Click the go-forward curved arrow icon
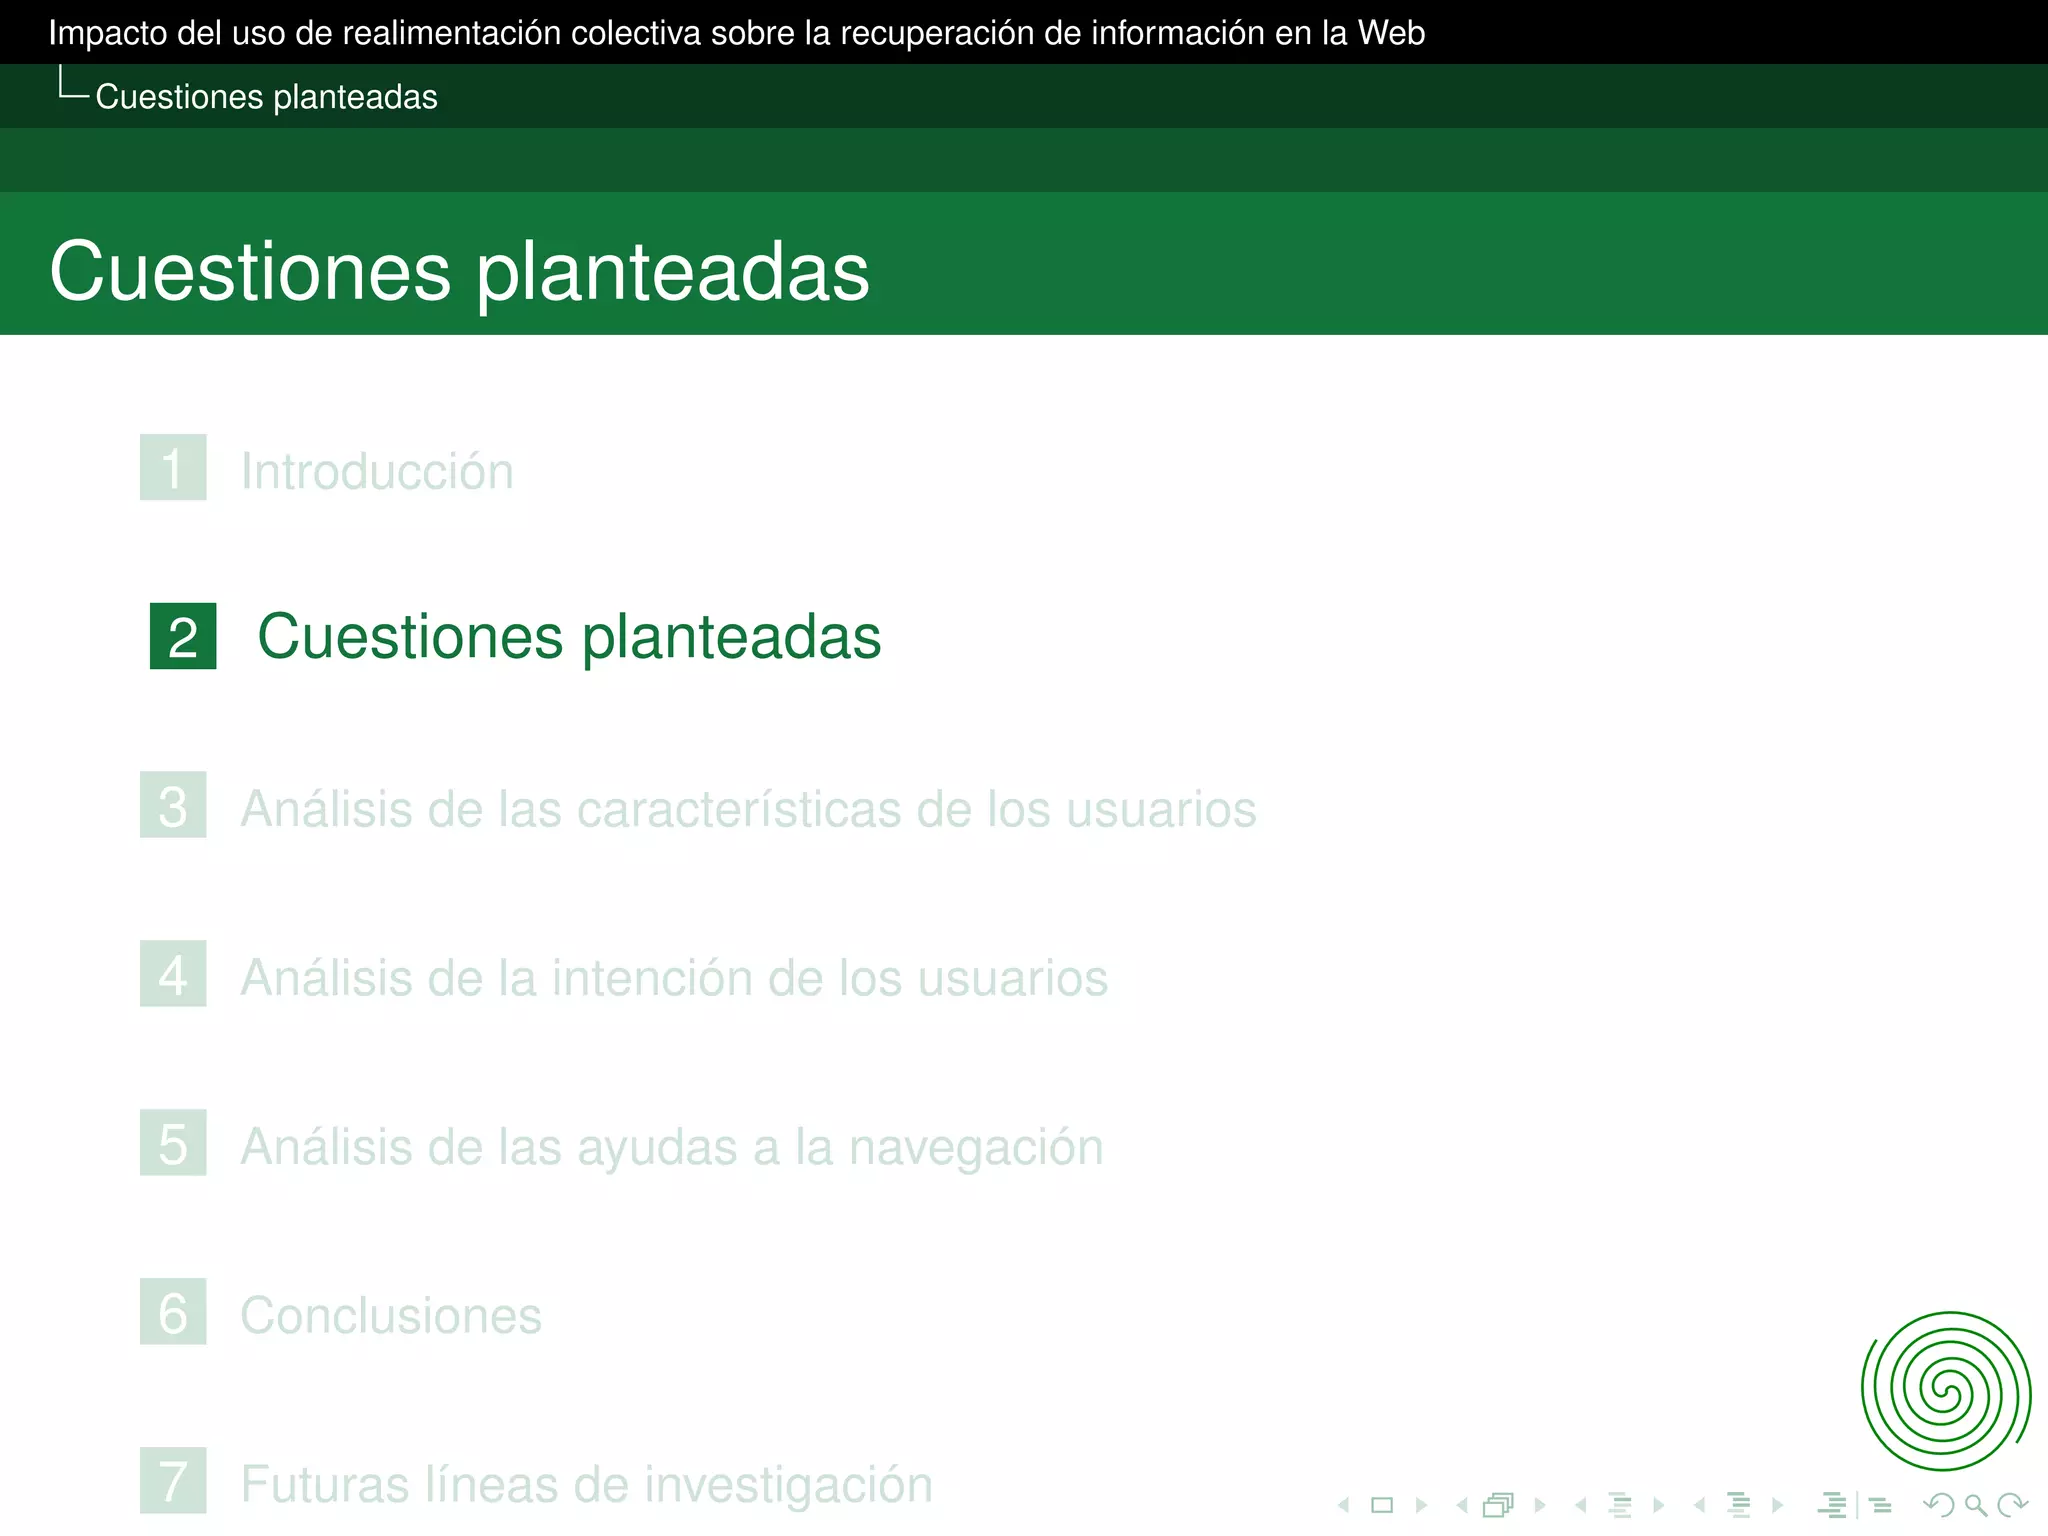This screenshot has width=2048, height=1536. [2012, 1505]
